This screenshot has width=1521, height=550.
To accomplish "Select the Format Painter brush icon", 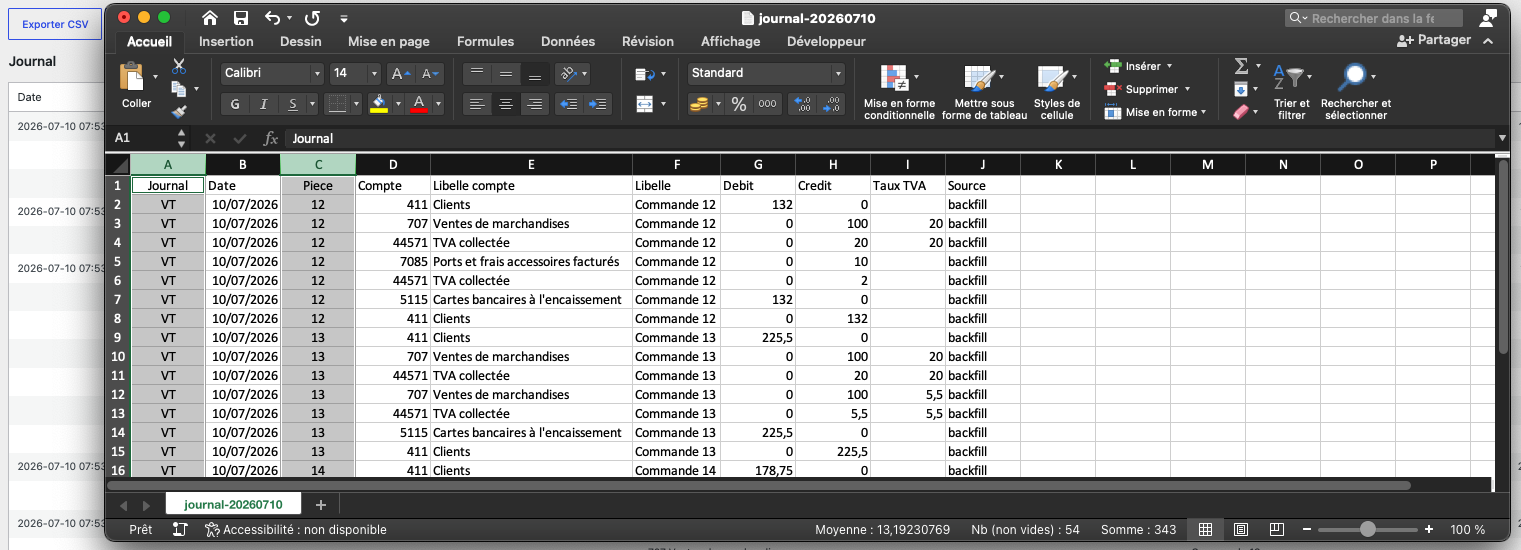I will tap(179, 112).
